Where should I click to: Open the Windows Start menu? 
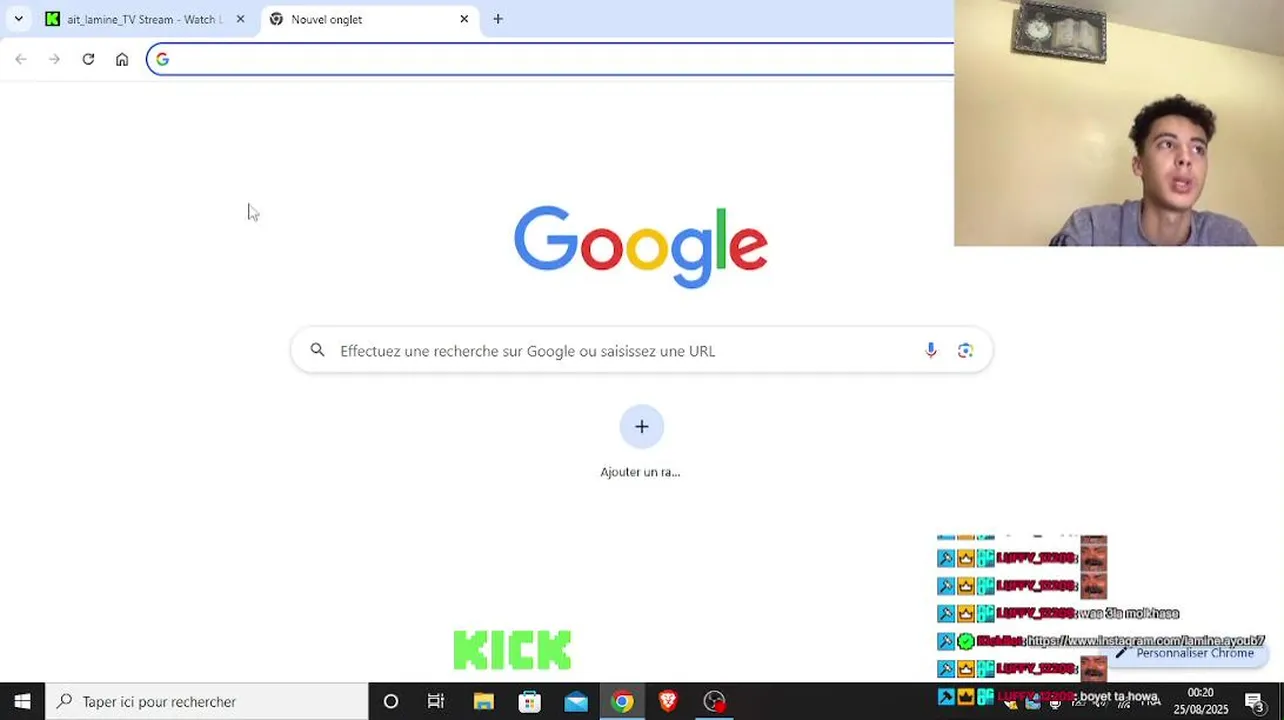point(22,701)
